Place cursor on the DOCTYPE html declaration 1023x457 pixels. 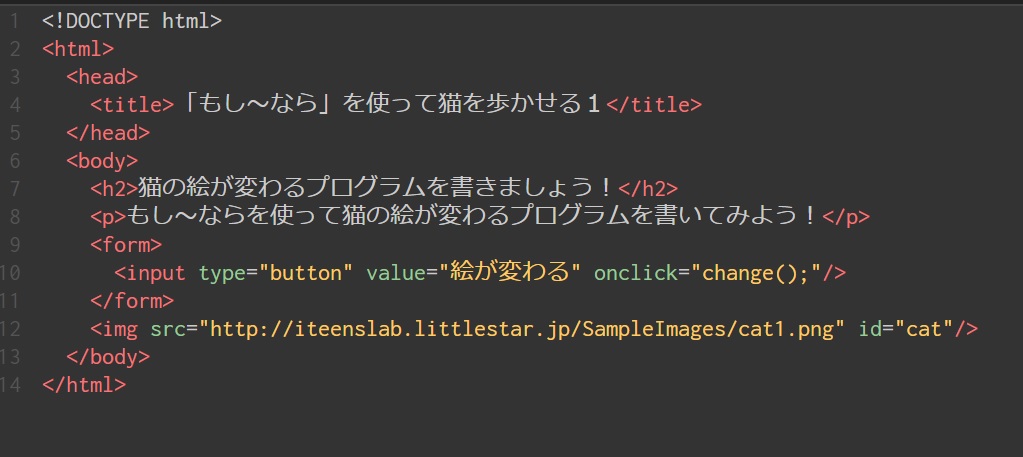point(132,20)
